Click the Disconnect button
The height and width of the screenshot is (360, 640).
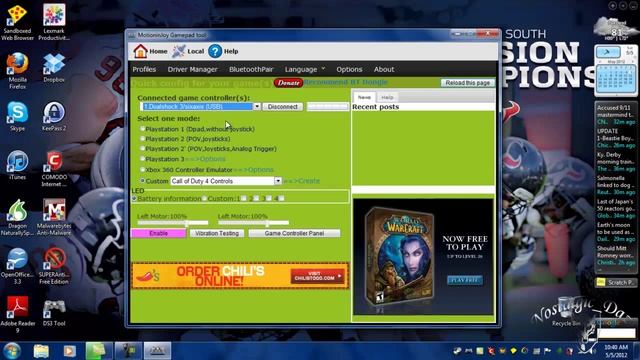click(x=282, y=107)
